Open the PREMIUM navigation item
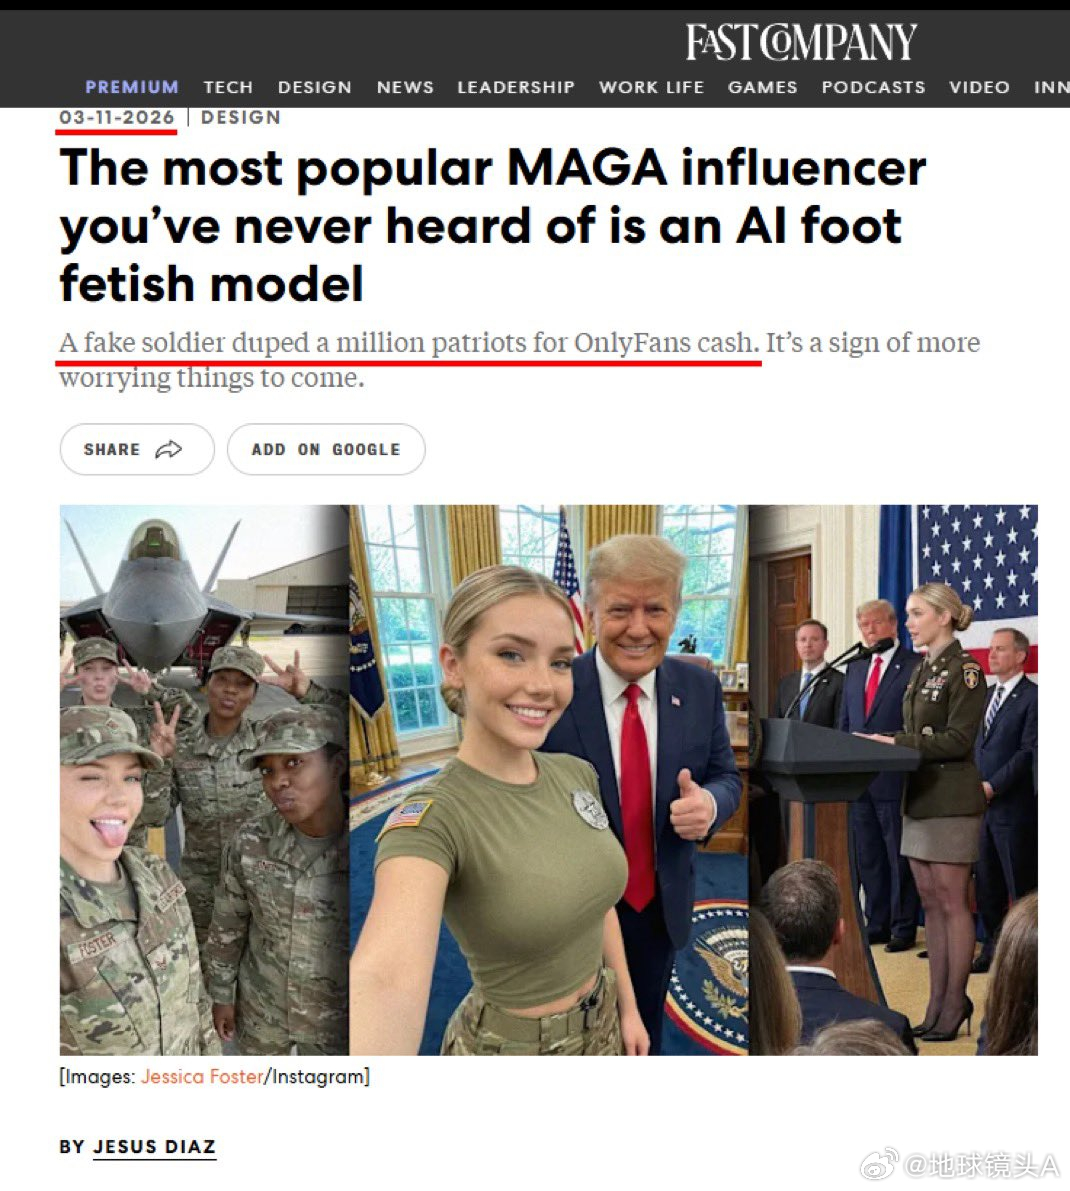 [x=132, y=87]
